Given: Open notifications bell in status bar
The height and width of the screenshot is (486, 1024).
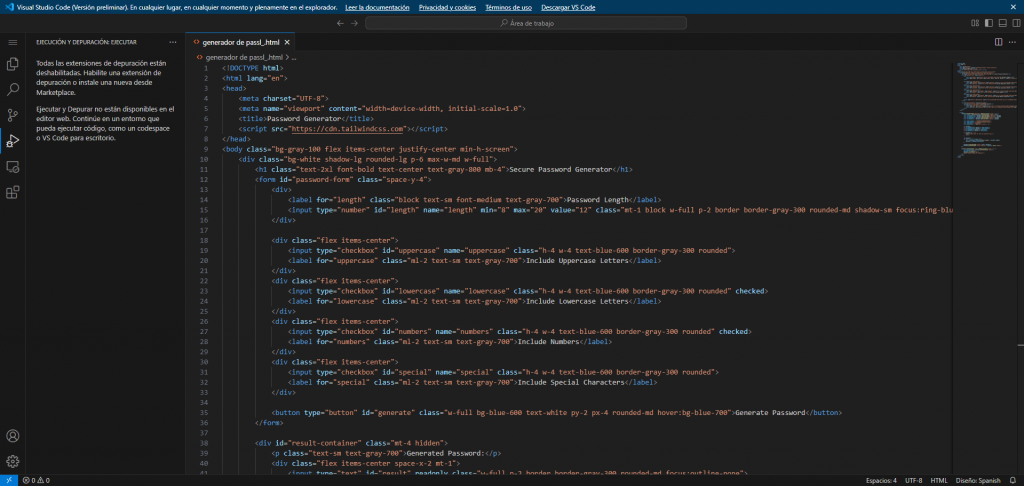Looking at the screenshot, I should 1012,480.
